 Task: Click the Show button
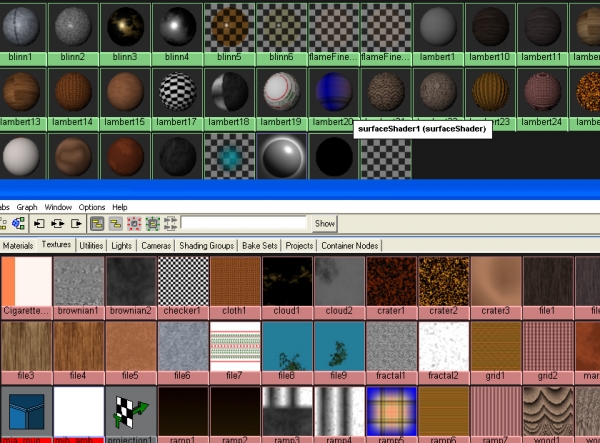click(x=324, y=224)
